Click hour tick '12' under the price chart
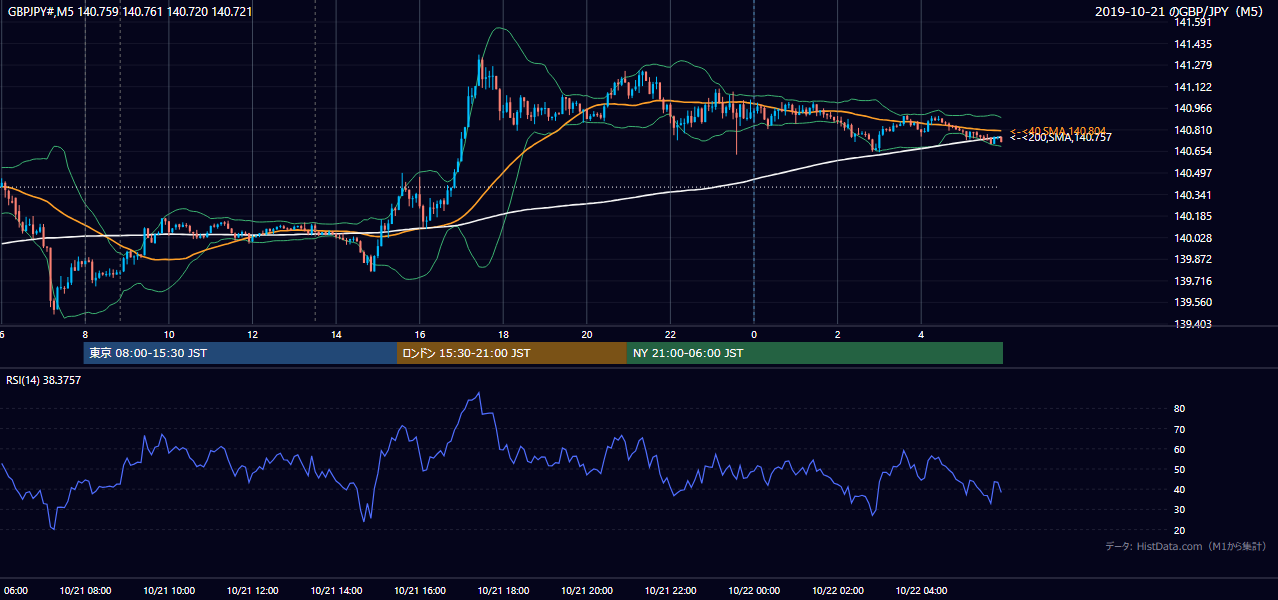Image resolution: width=1278 pixels, height=600 pixels. 252,334
